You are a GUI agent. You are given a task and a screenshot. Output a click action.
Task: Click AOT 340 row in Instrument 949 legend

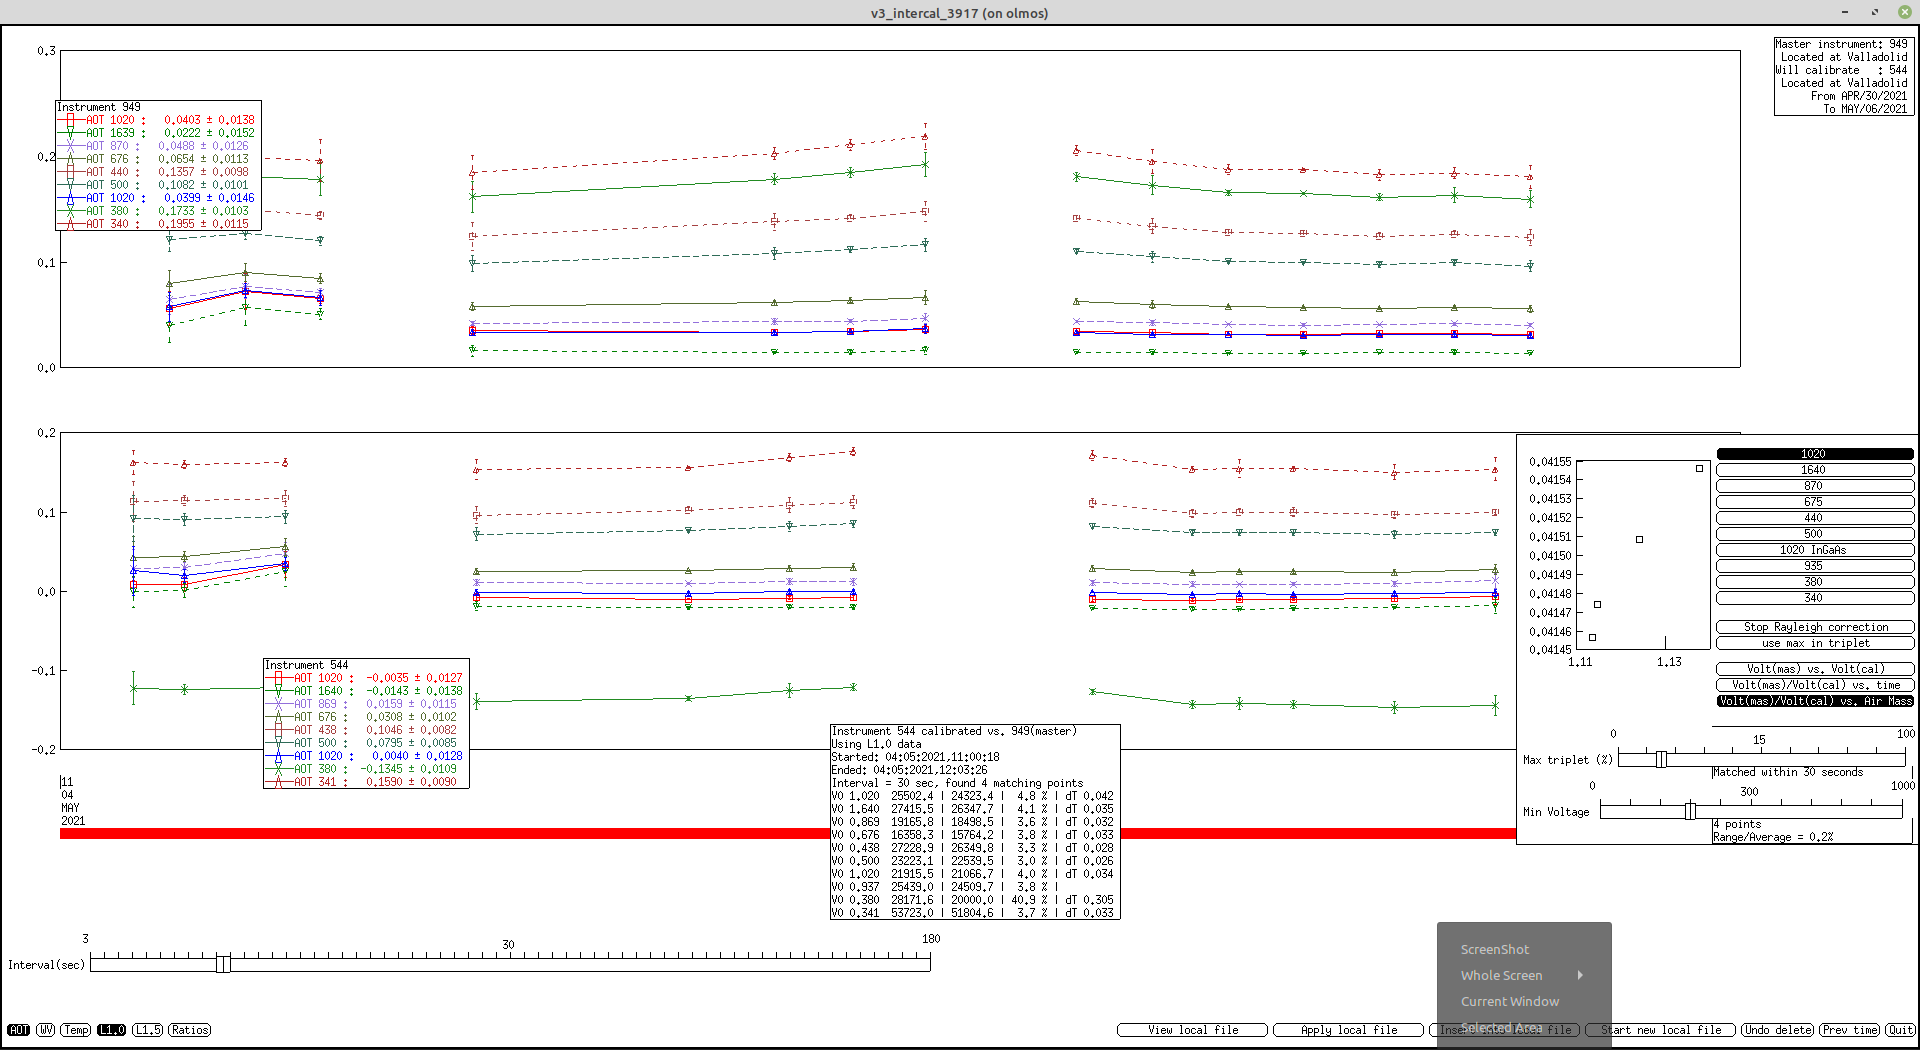click(x=157, y=224)
